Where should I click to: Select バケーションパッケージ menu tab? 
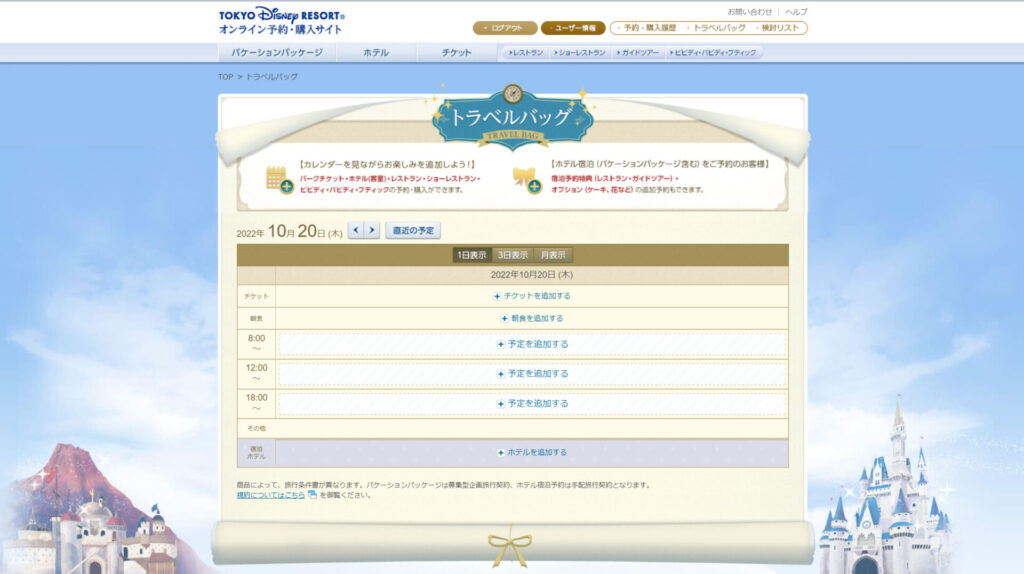(277, 52)
